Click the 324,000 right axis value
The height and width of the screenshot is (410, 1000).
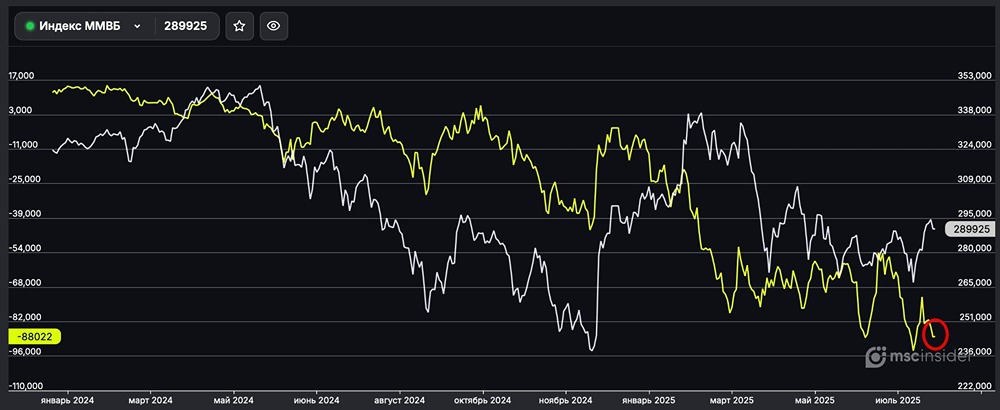click(x=973, y=145)
